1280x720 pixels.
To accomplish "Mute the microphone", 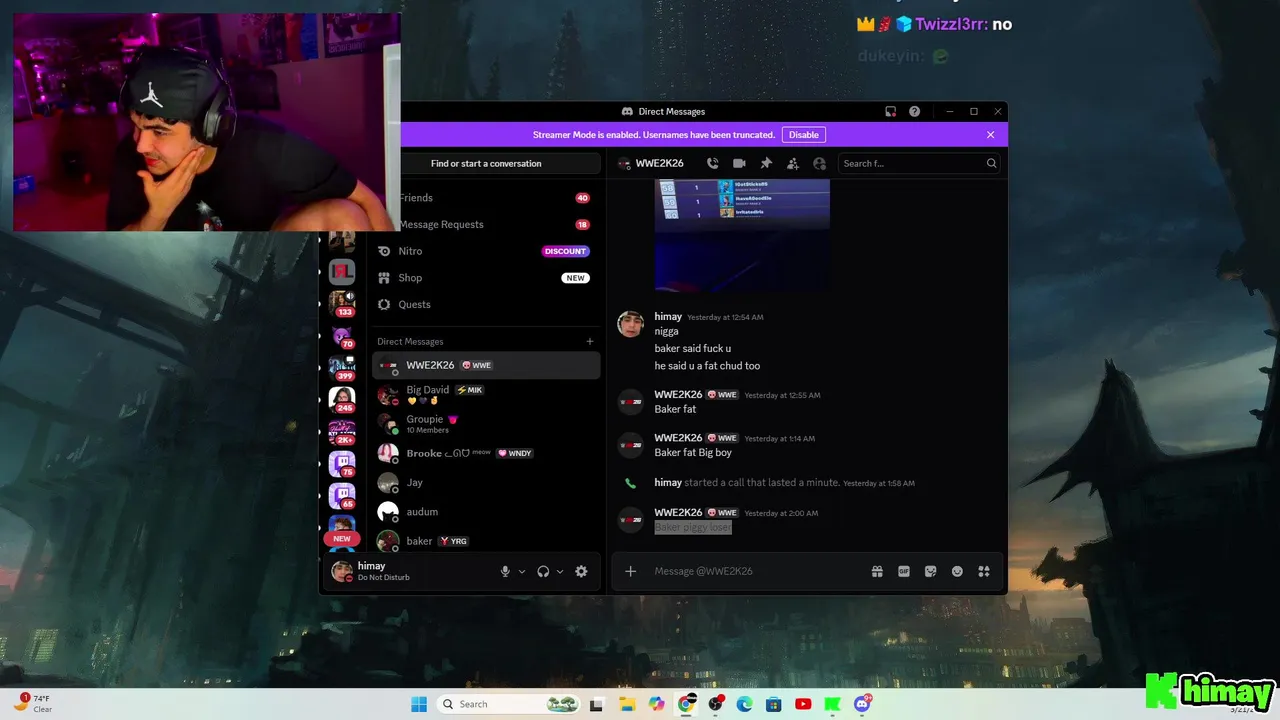I will click(x=506, y=571).
